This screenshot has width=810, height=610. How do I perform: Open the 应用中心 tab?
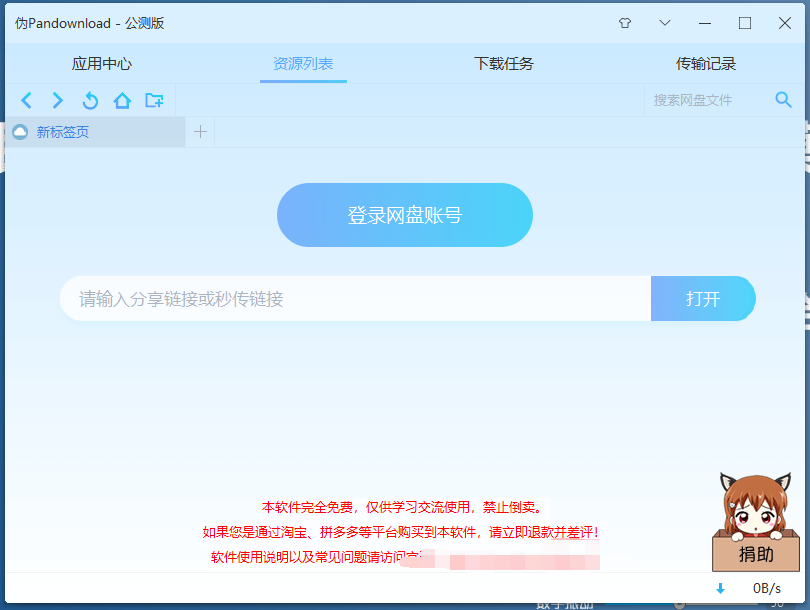pos(102,64)
